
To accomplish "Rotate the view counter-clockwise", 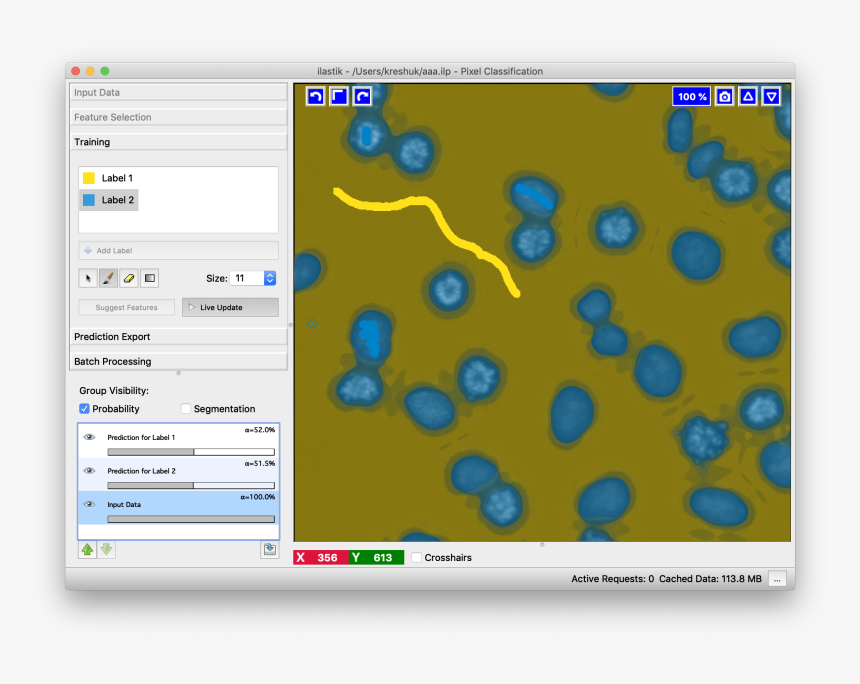I will coord(315,96).
